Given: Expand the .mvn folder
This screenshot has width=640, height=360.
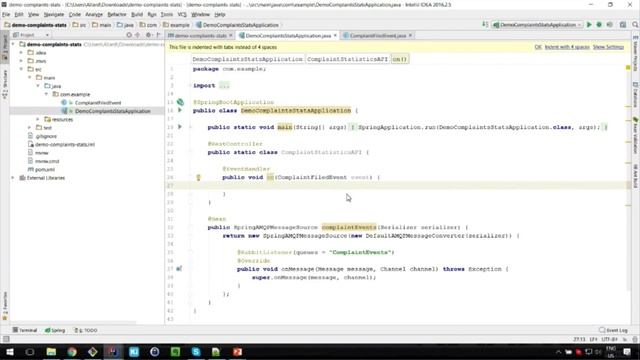Looking at the screenshot, I should [21, 61].
